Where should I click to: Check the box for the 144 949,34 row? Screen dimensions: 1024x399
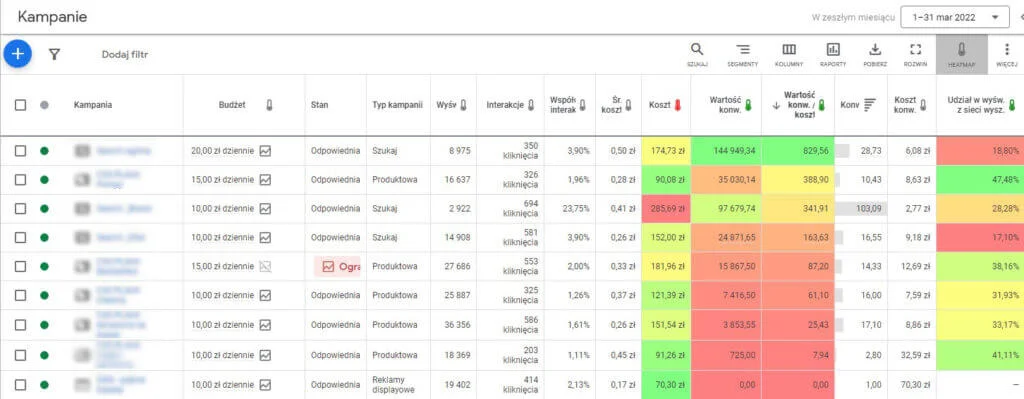(20, 151)
